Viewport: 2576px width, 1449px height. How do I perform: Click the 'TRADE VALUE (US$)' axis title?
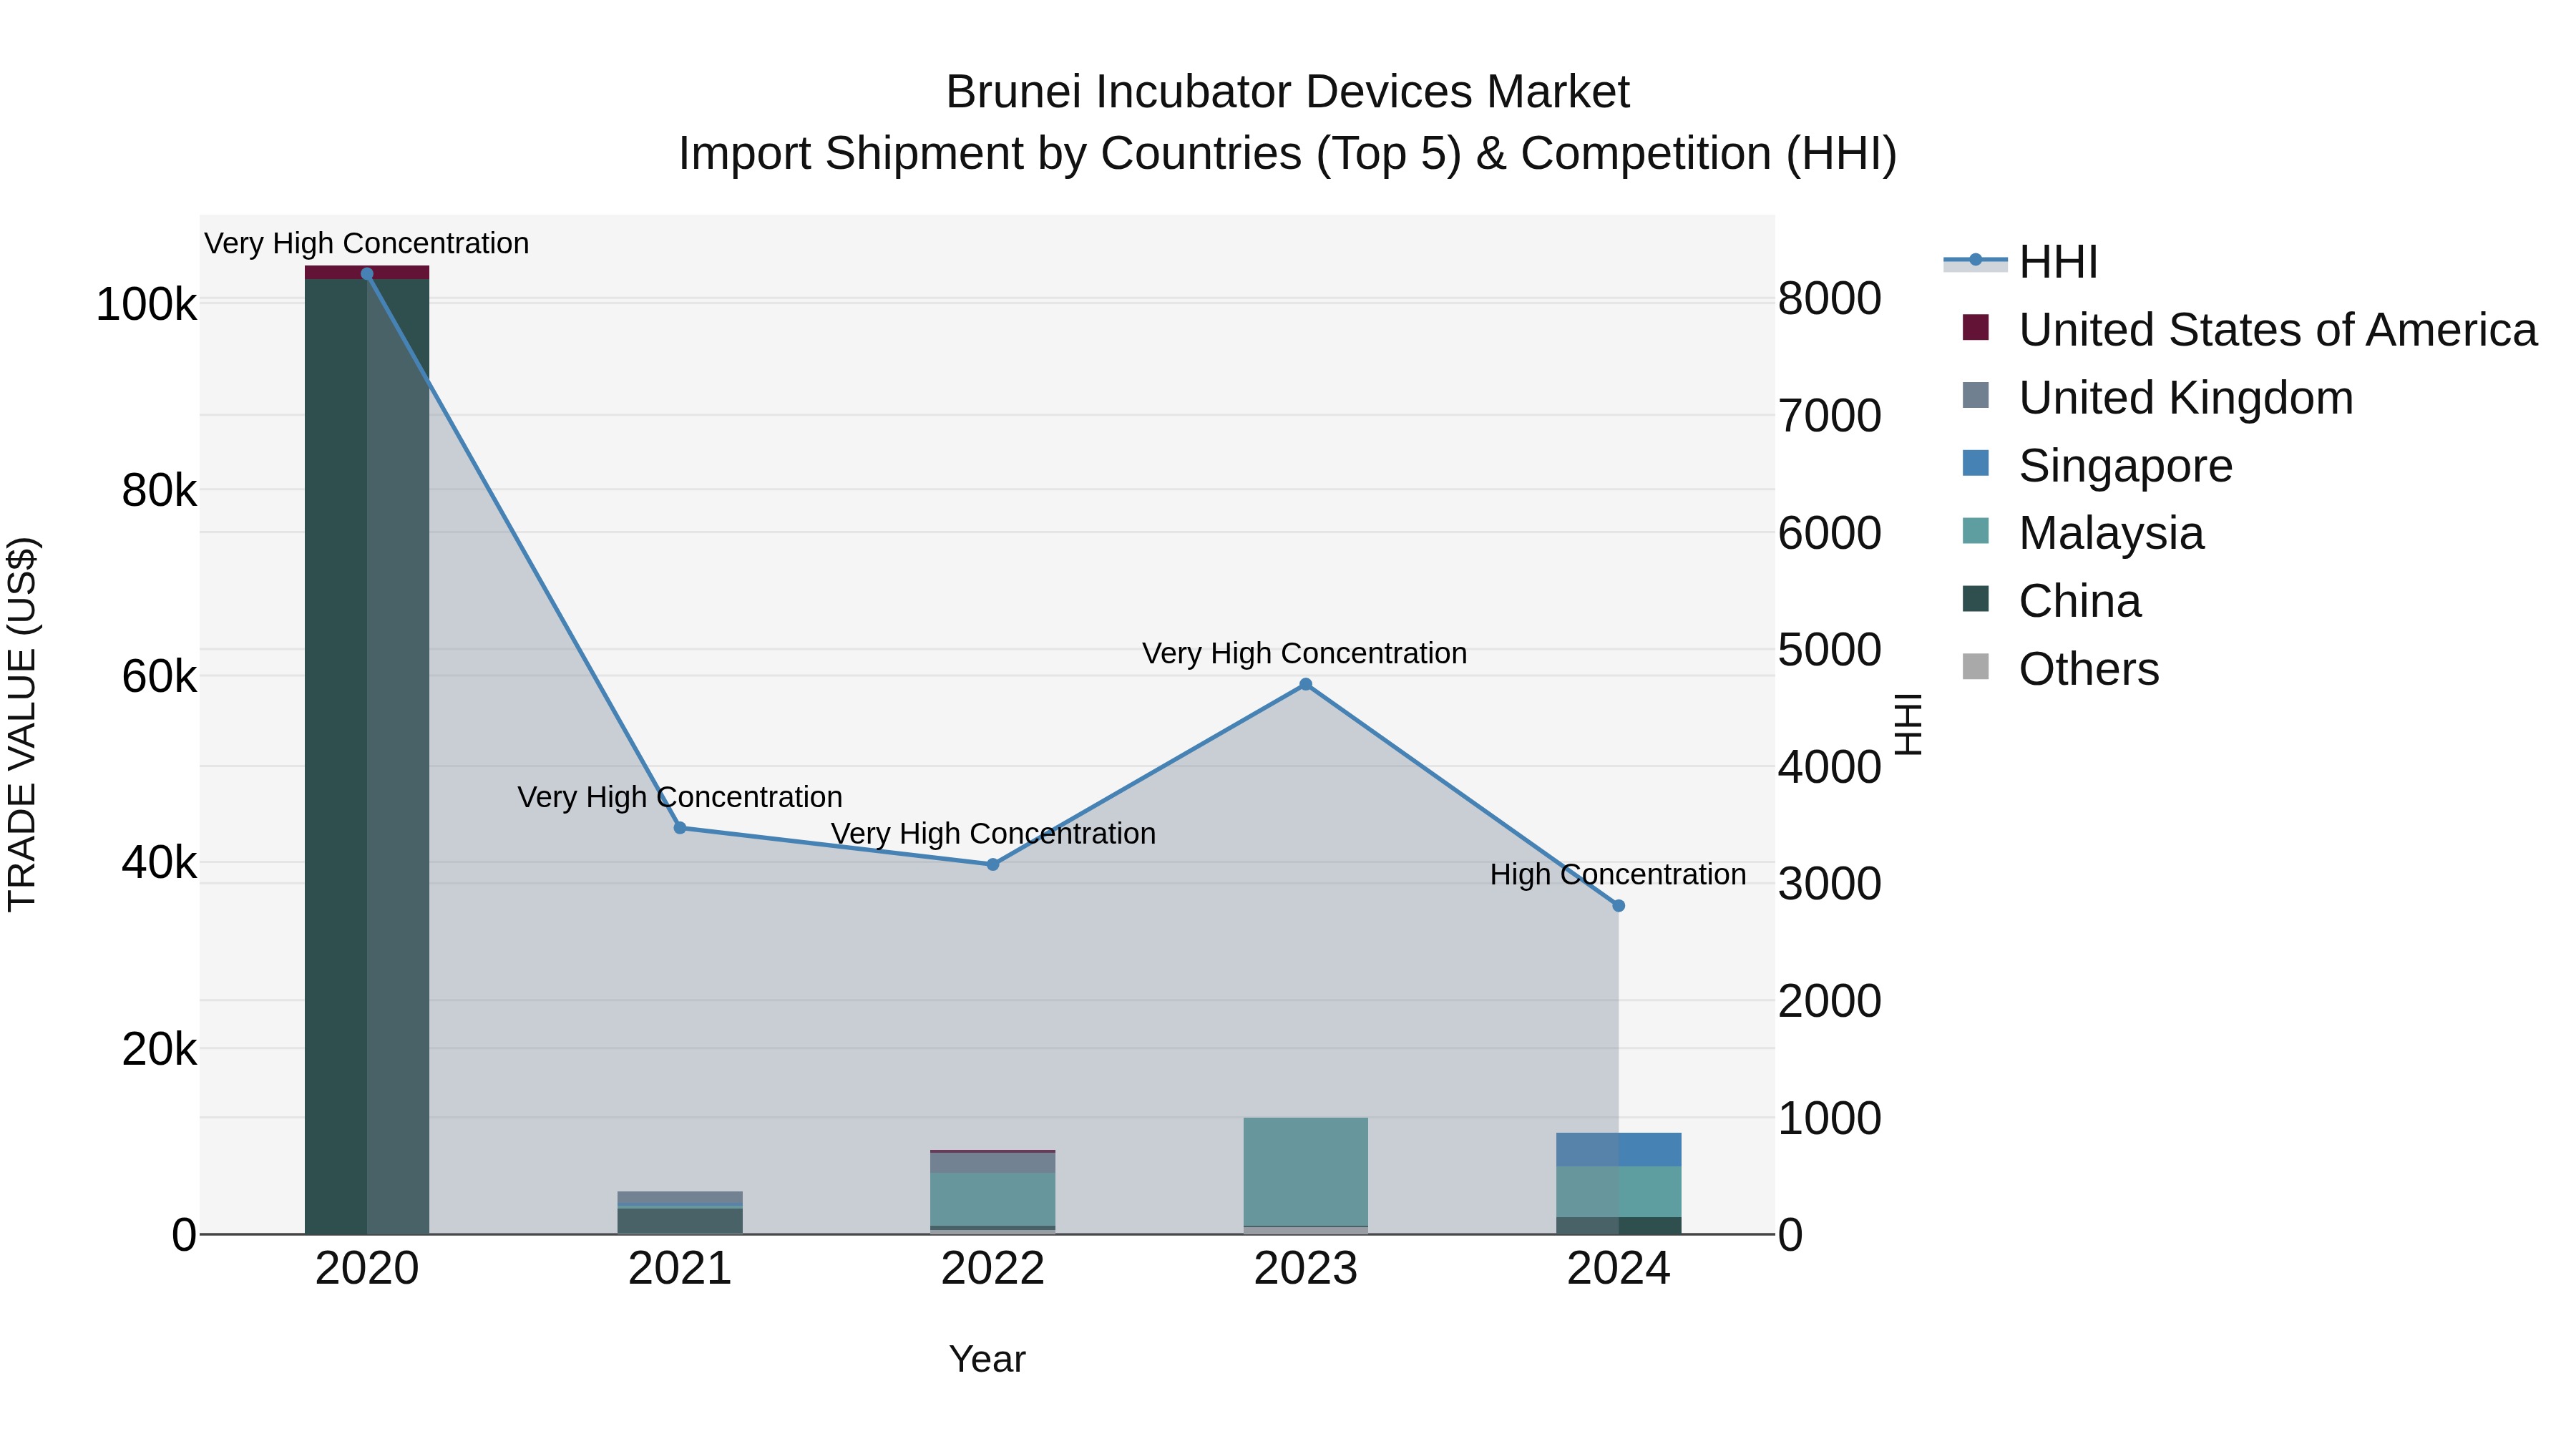pos(22,724)
